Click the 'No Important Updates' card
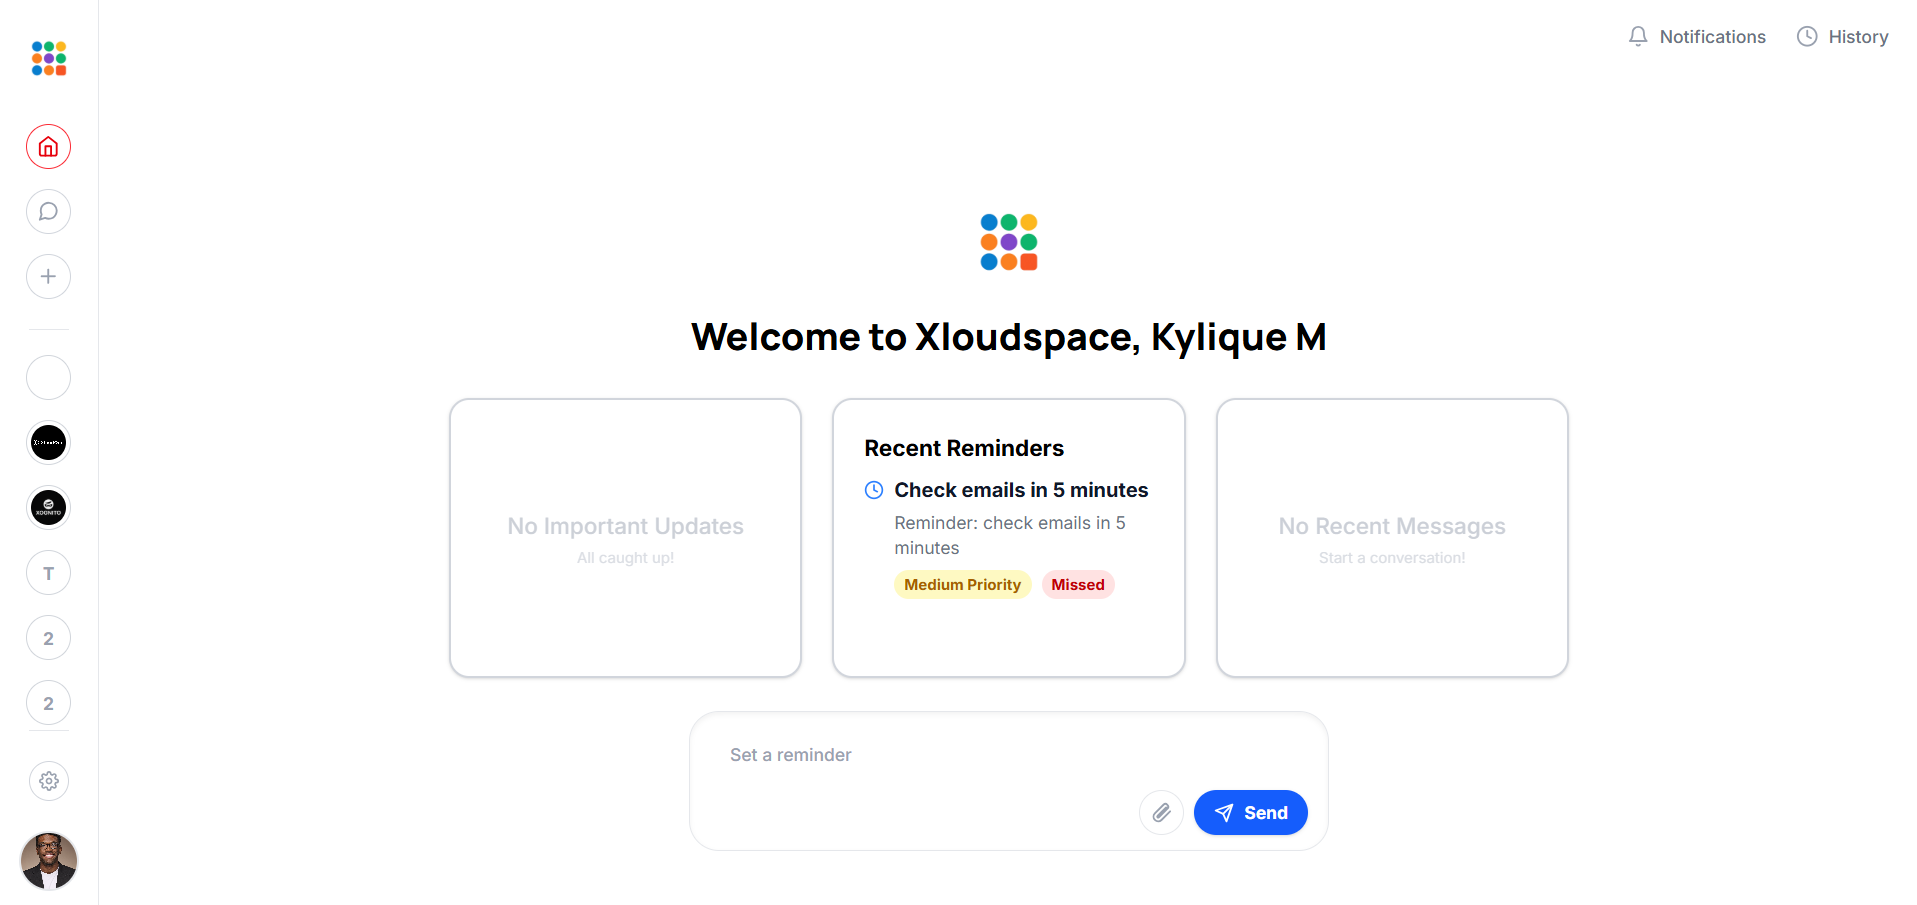 click(x=626, y=538)
